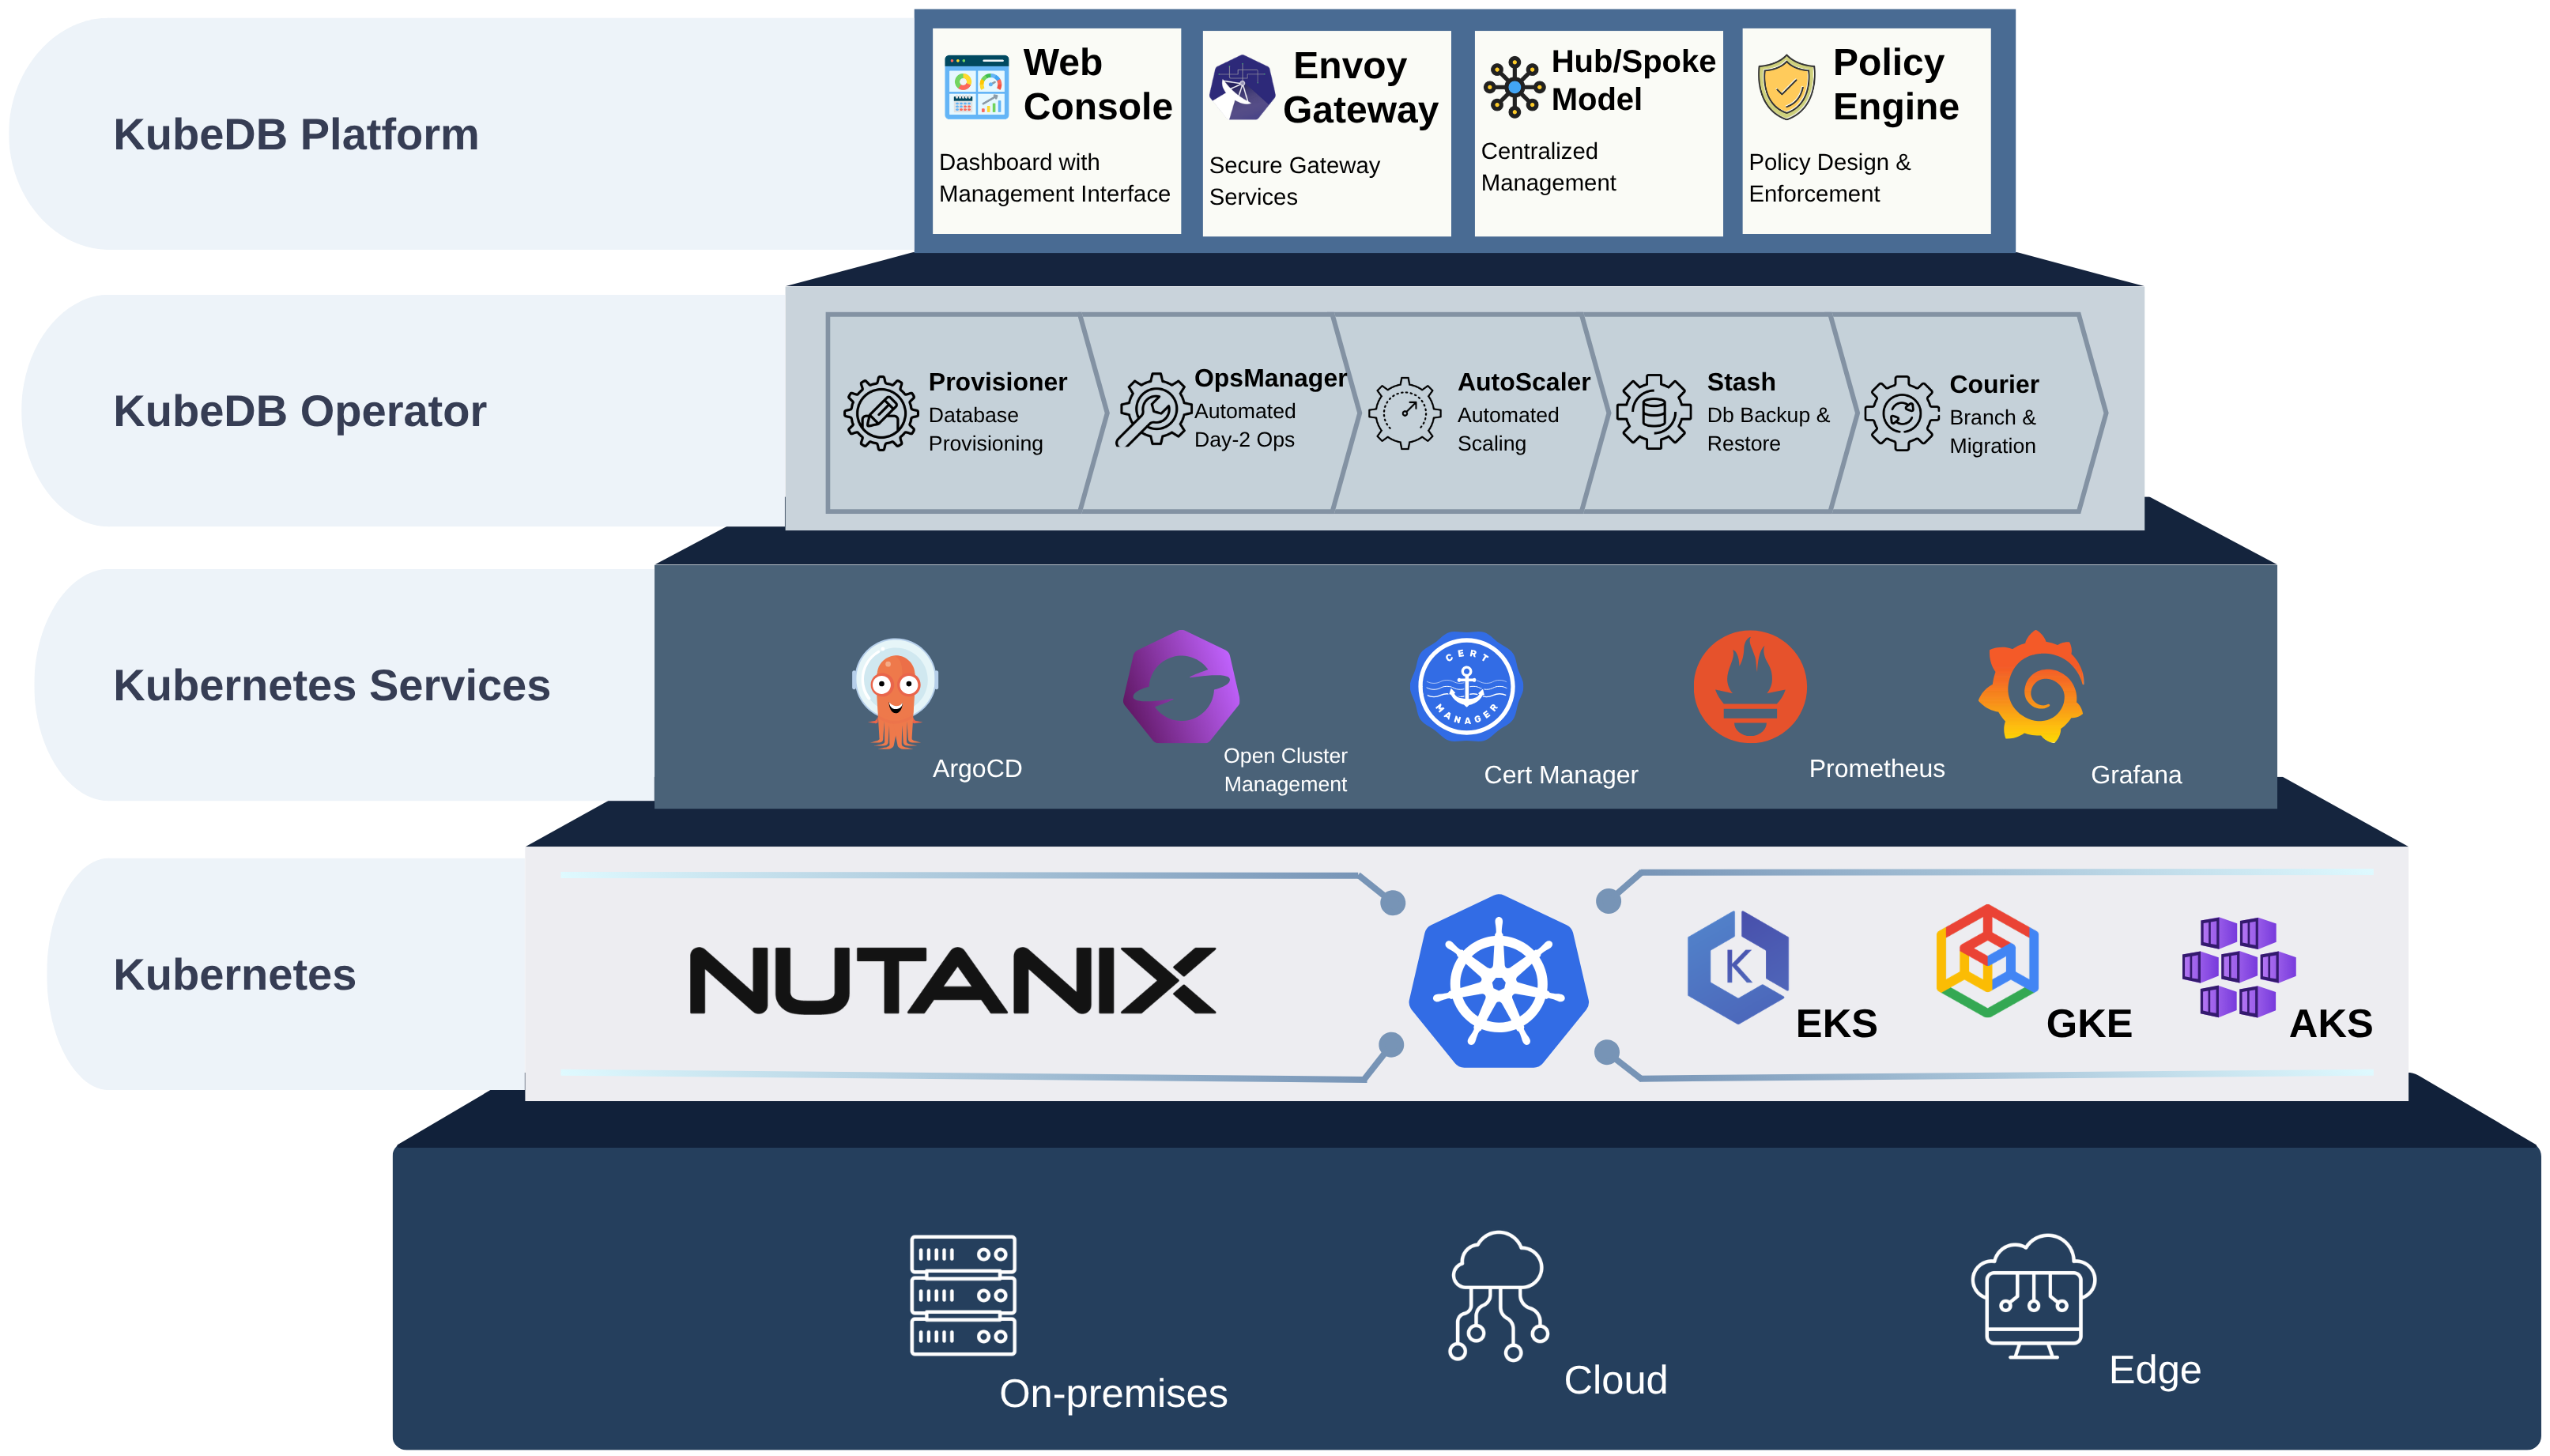Screen dimensions: 2550x1456
Task: Click the Envoy Gateway heading
Action: tap(1360, 87)
